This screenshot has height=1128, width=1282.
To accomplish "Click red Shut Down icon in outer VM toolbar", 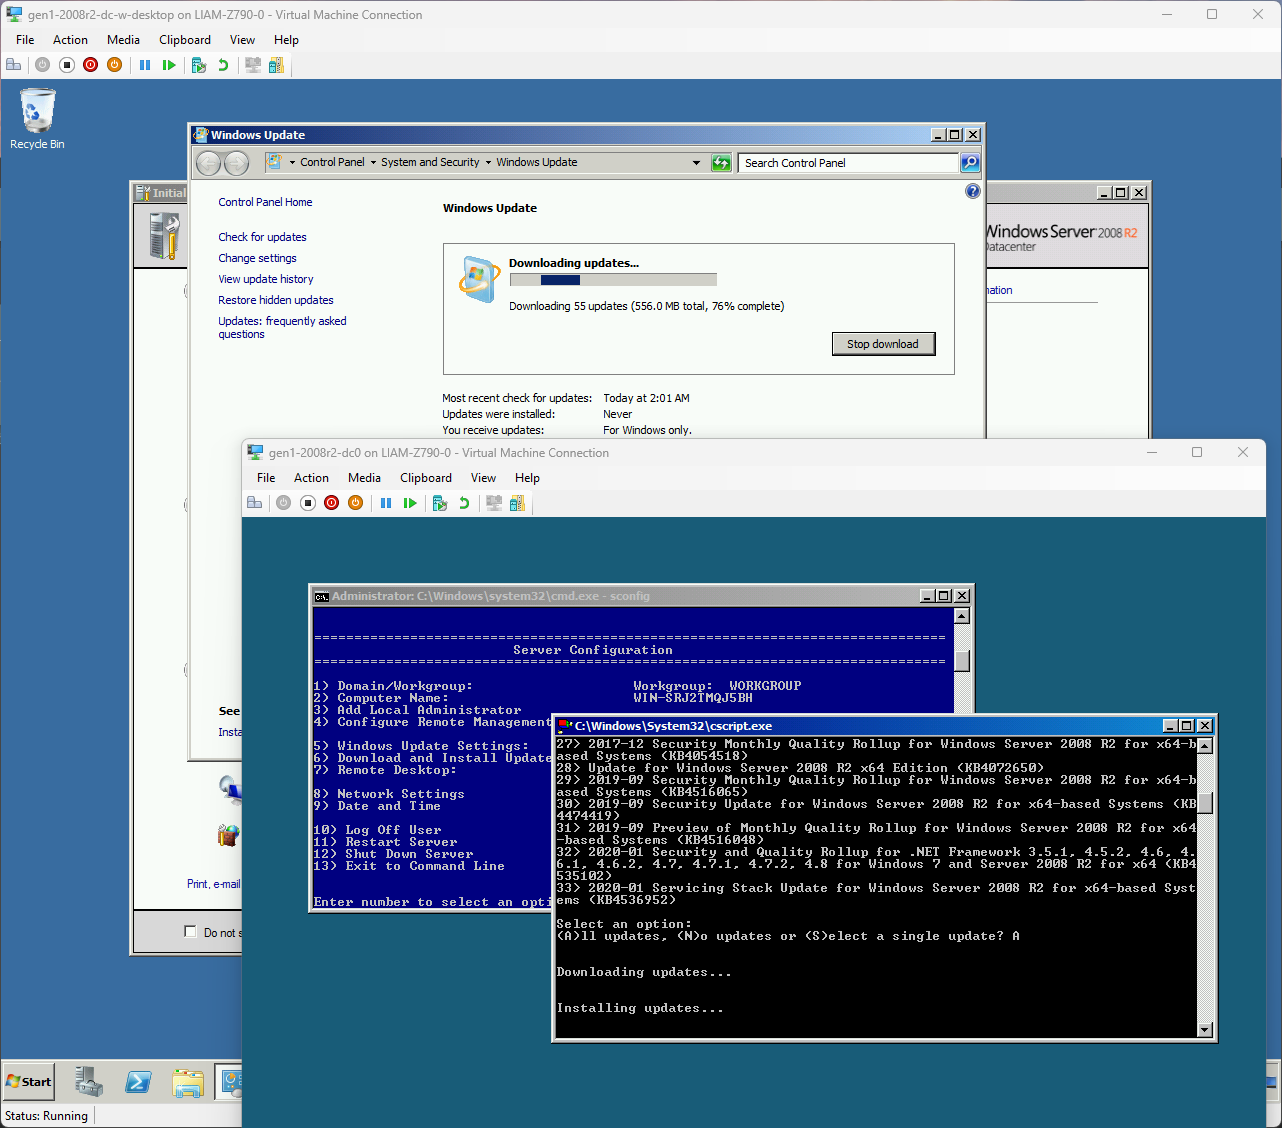I will coord(91,65).
